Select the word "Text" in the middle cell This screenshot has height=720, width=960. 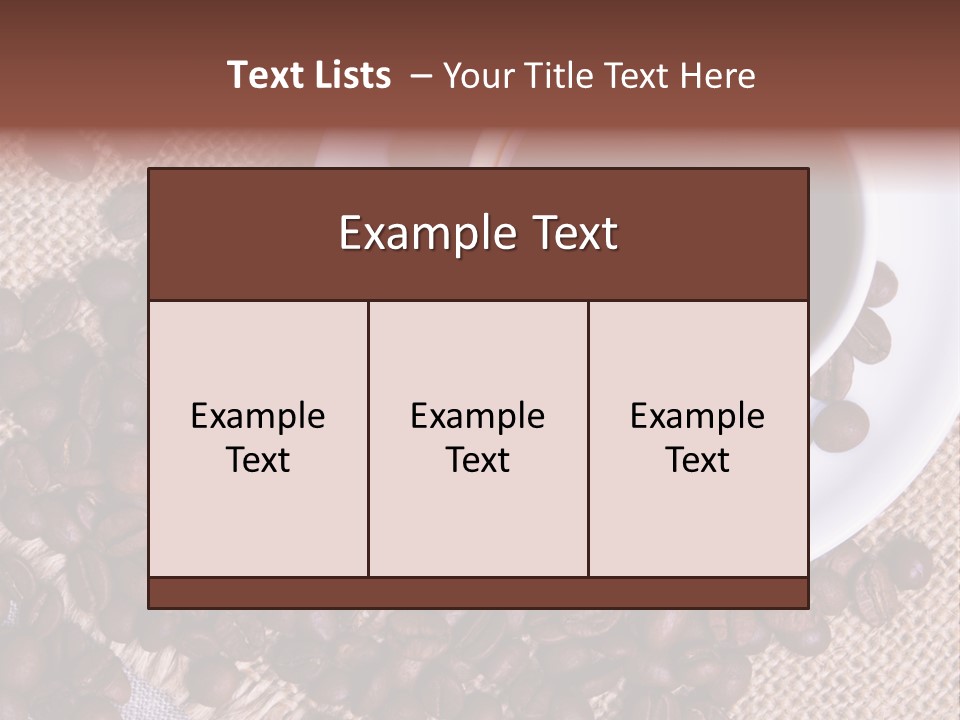pyautogui.click(x=478, y=460)
